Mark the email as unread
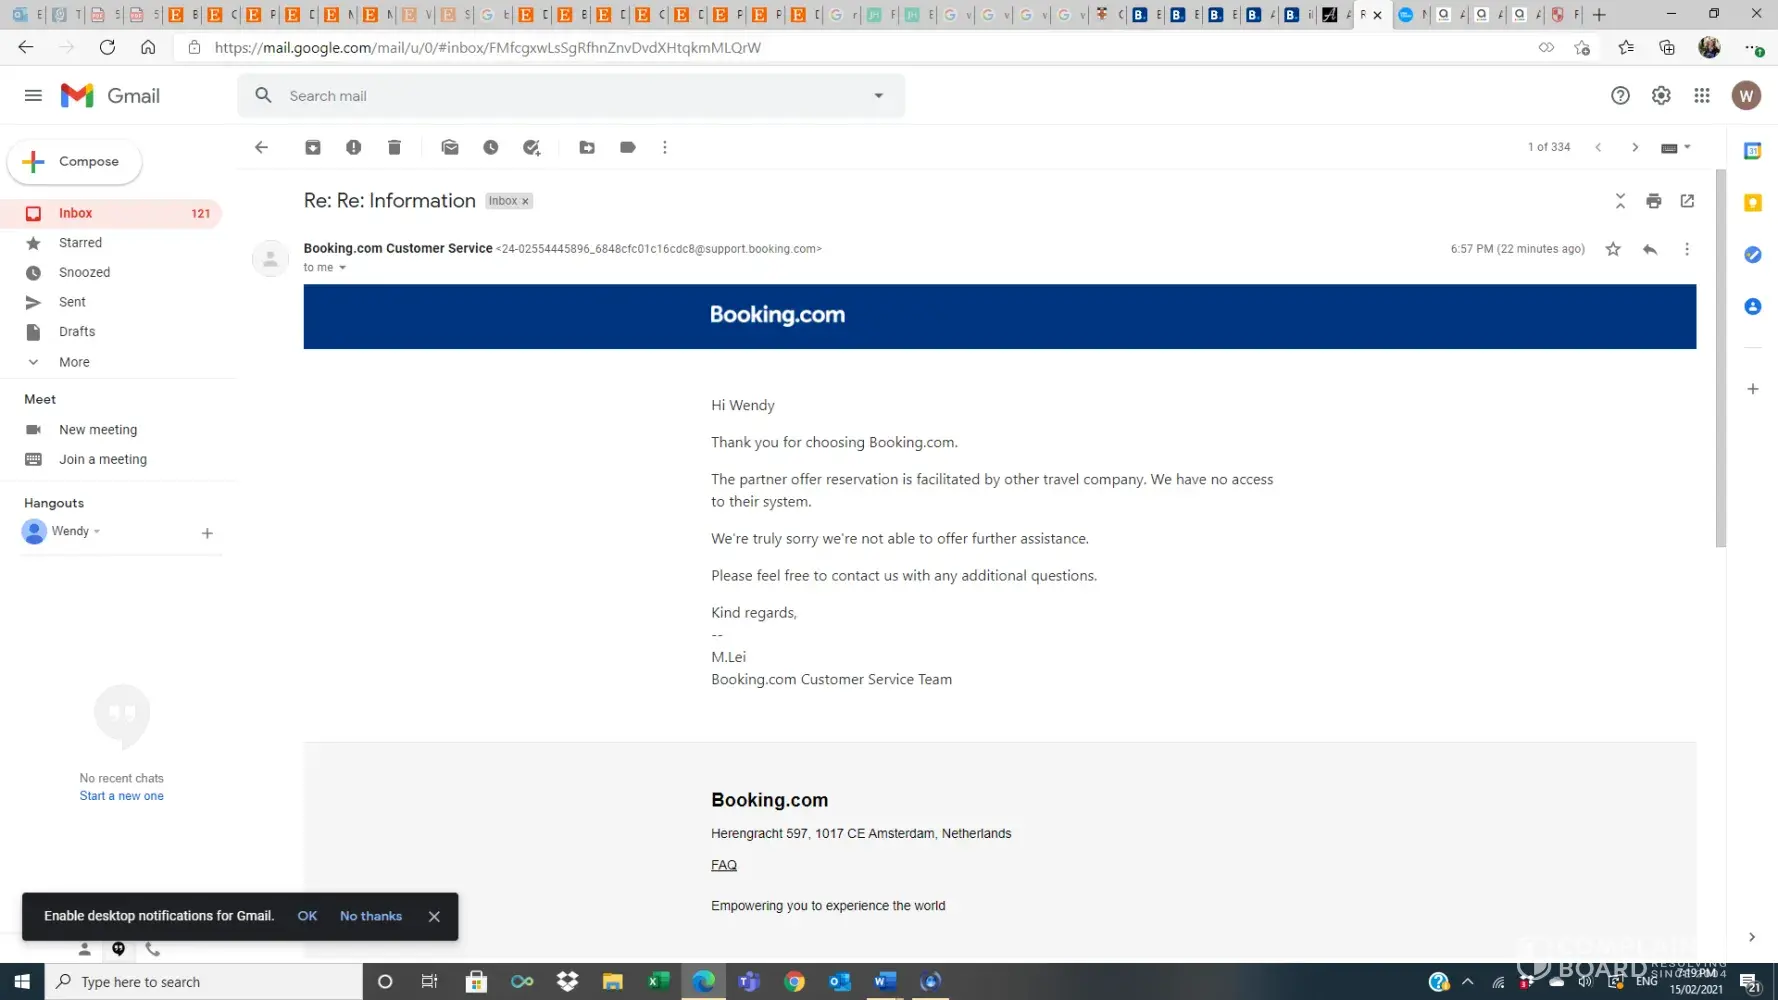1778x1000 pixels. coord(450,147)
